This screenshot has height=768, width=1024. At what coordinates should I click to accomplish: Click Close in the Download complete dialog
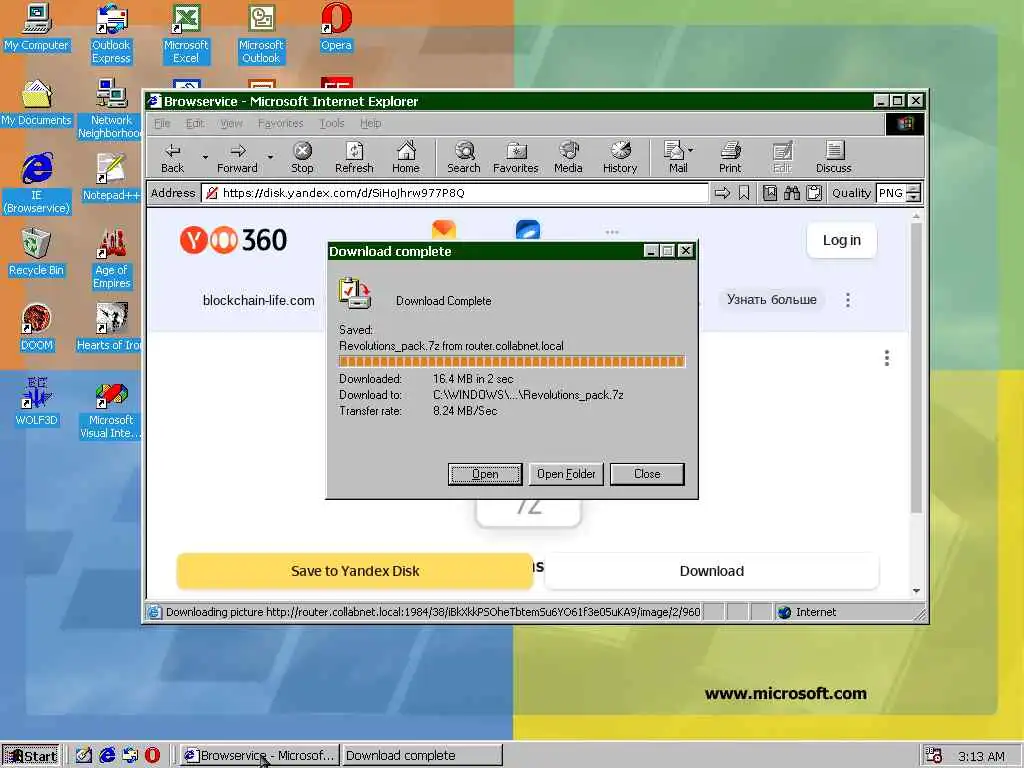pos(647,474)
